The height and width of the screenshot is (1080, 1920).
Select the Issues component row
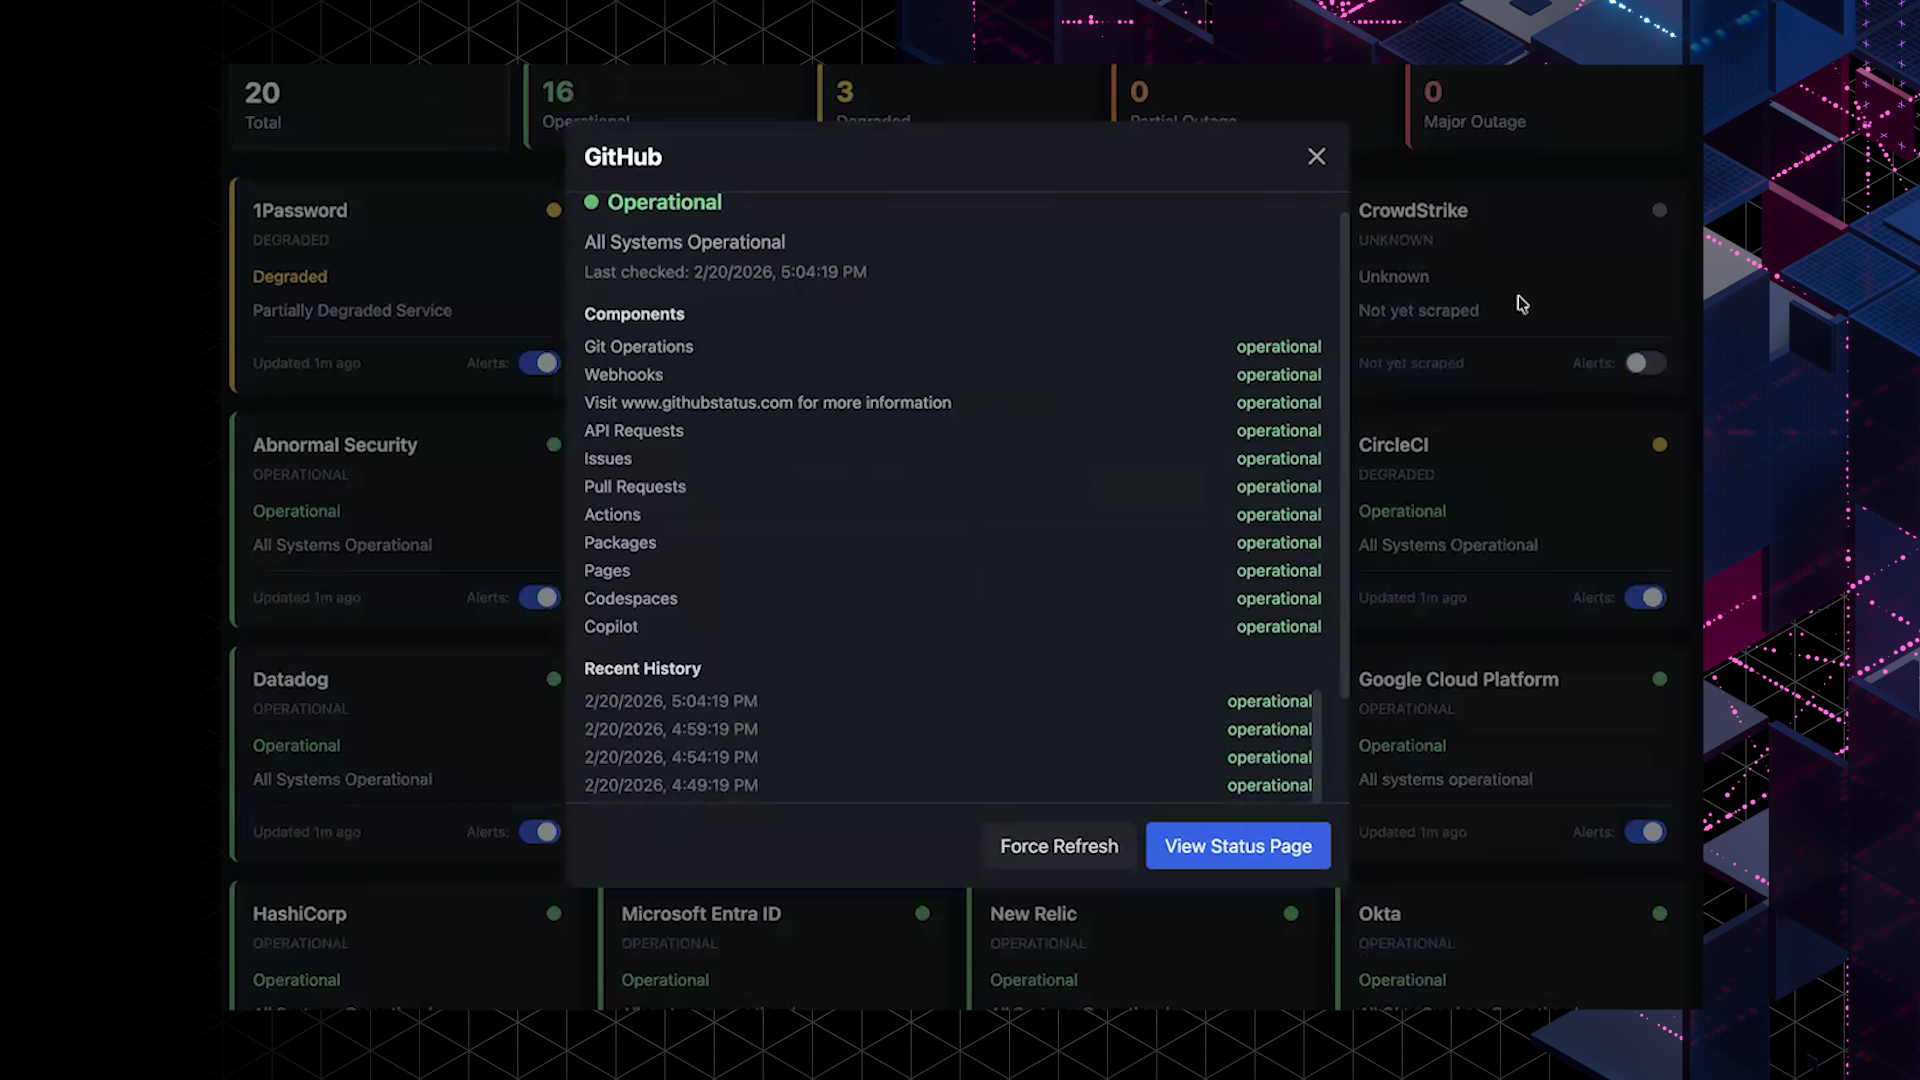[953, 459]
